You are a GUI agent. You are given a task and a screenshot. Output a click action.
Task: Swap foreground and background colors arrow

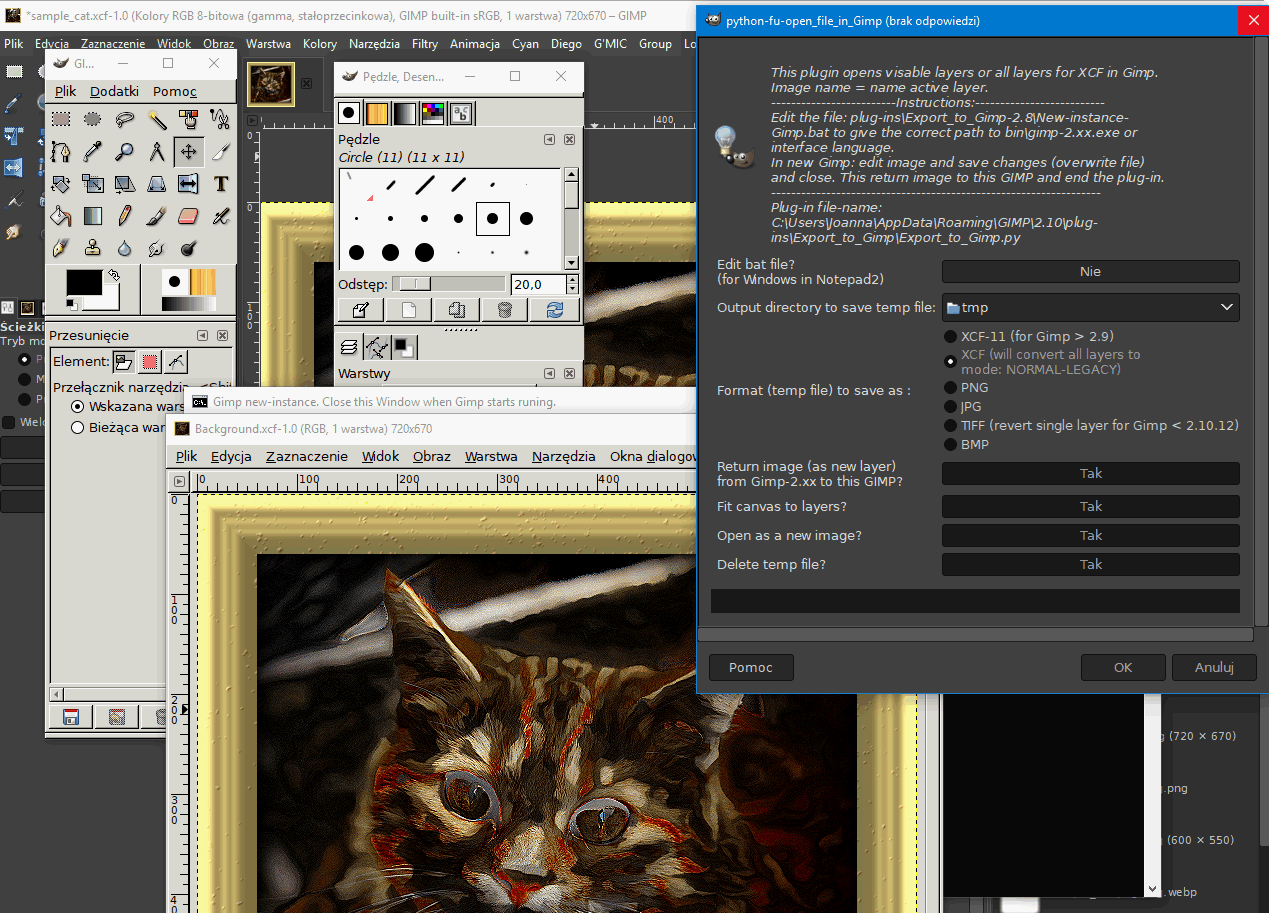coord(113,274)
